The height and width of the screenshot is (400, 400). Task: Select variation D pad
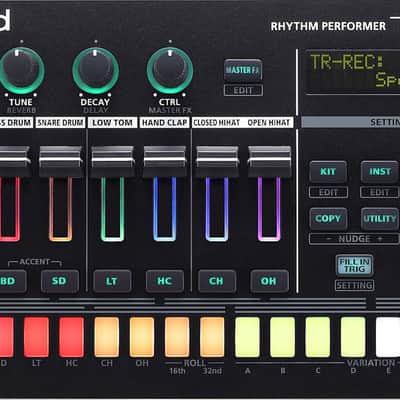pyautogui.click(x=353, y=337)
